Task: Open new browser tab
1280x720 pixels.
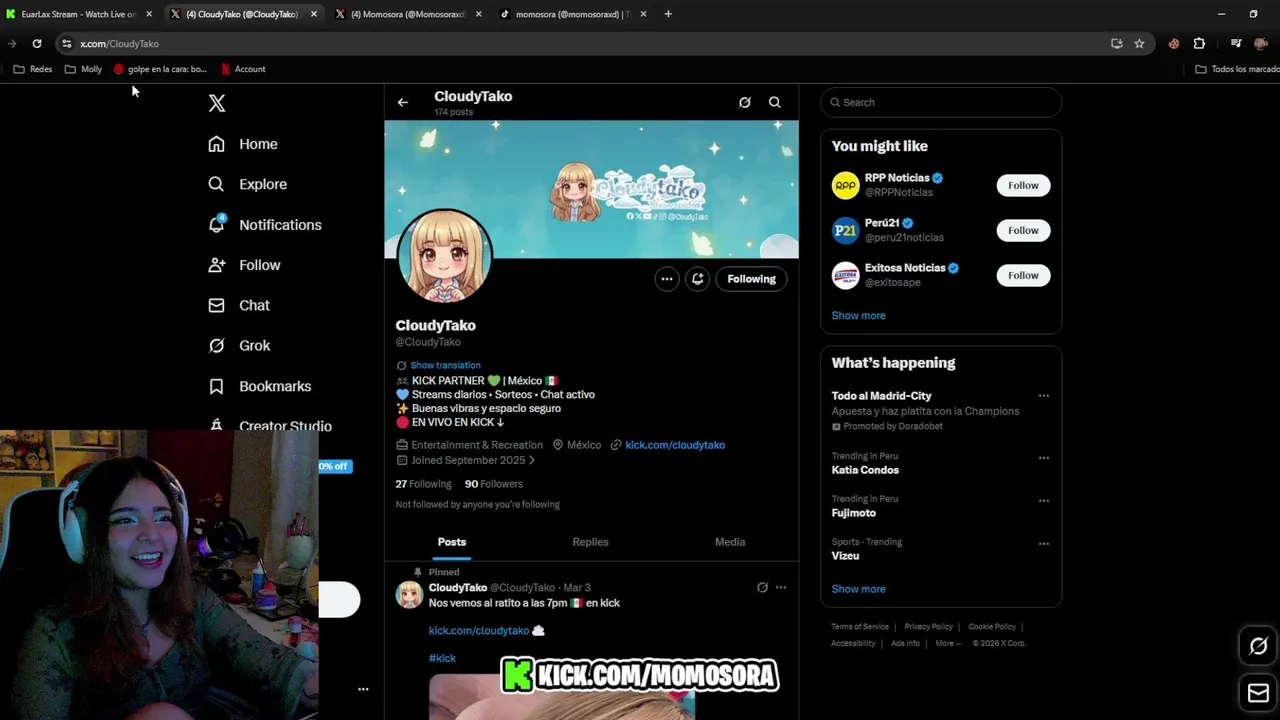Action: pos(668,14)
